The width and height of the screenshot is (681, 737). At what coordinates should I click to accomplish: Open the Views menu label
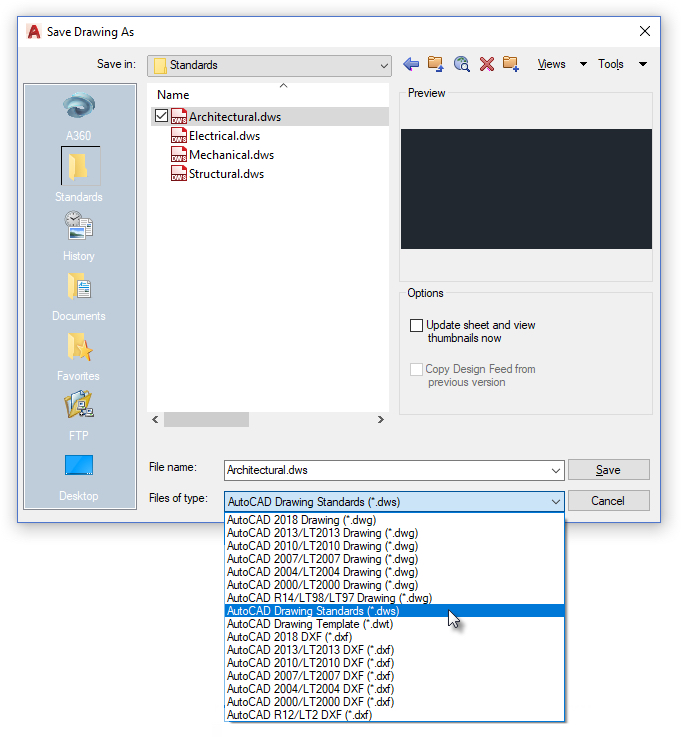click(x=551, y=64)
